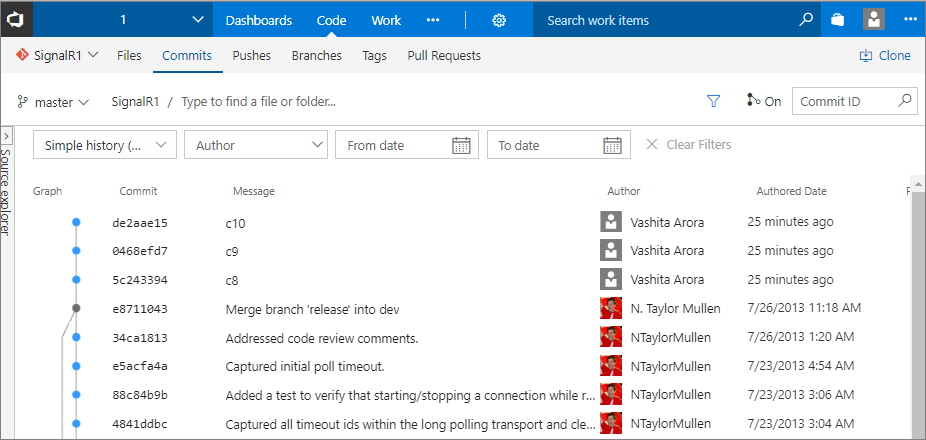Image resolution: width=926 pixels, height=440 pixels.
Task: Click the filter funnel icon
Action: click(x=713, y=101)
